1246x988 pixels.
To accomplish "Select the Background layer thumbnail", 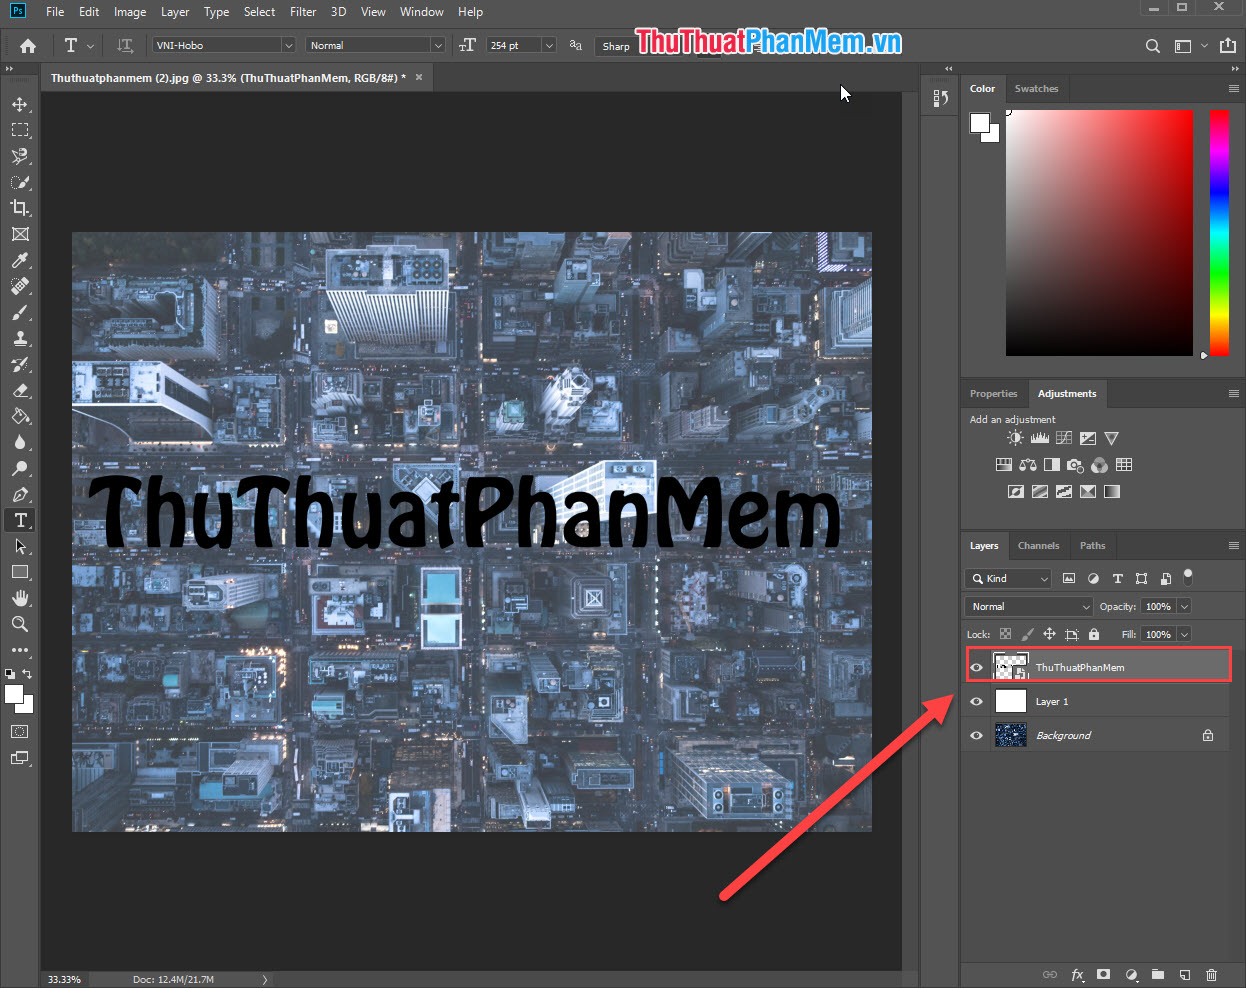I will tap(1010, 735).
